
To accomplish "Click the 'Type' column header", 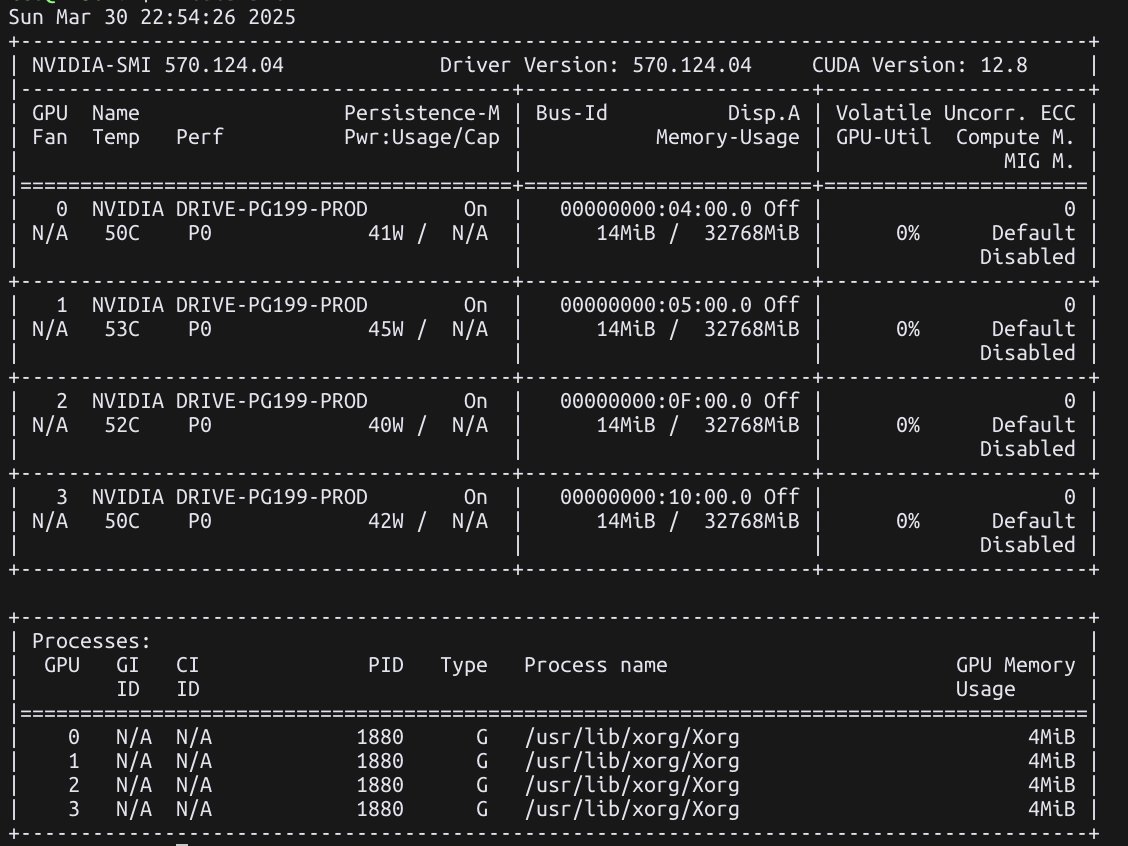I will tap(464, 665).
